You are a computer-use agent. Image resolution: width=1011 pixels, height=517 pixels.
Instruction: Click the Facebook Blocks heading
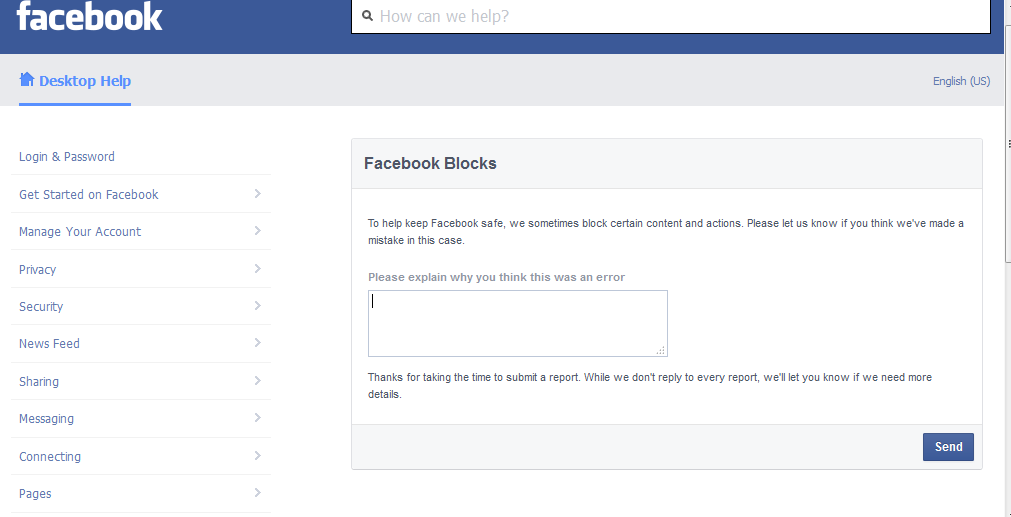[x=430, y=163]
